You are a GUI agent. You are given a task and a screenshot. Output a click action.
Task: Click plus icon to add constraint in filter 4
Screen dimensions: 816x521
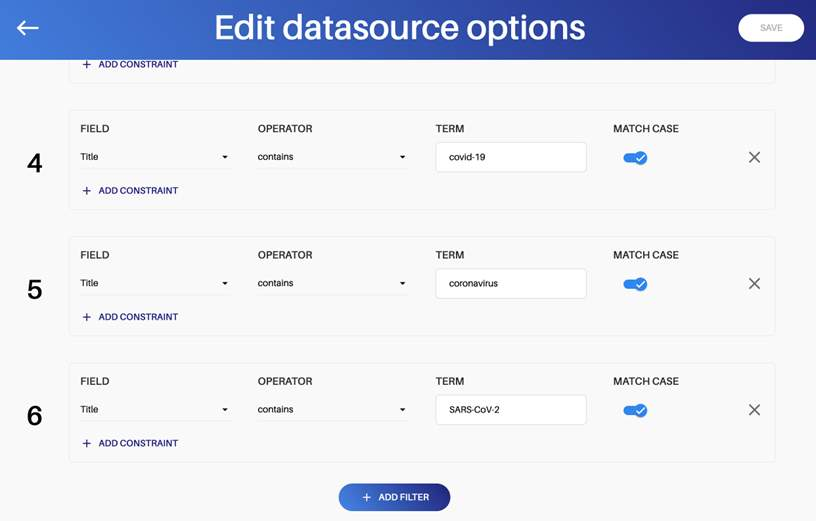coord(87,191)
